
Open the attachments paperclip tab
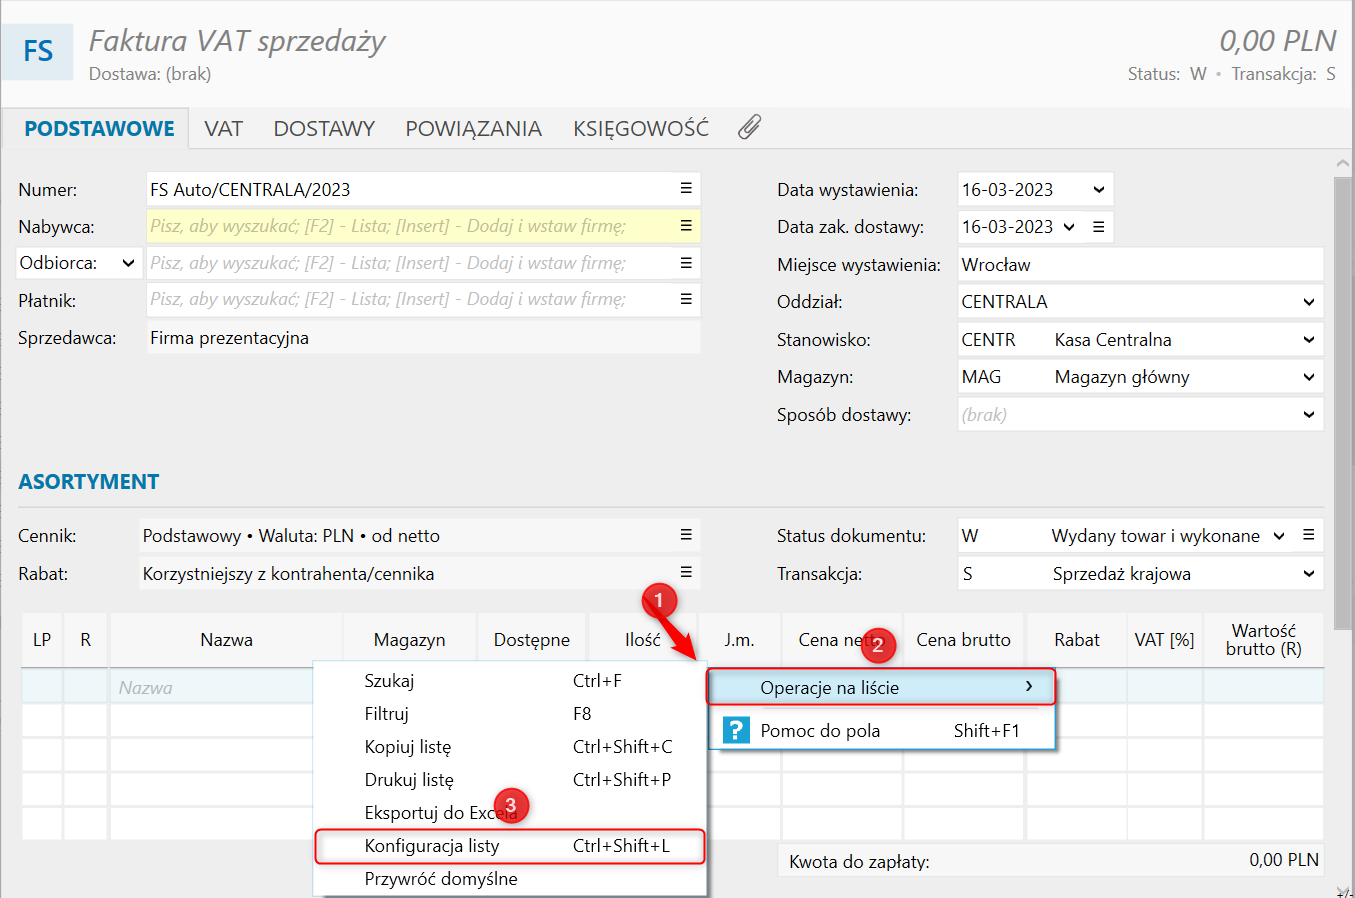point(749,127)
